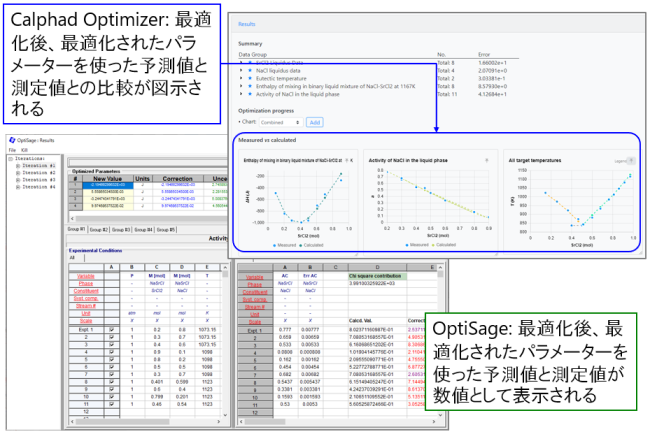This screenshot has width=650, height=434.
Task: Expand the NaCl liquidus data group row
Action: (241, 70)
